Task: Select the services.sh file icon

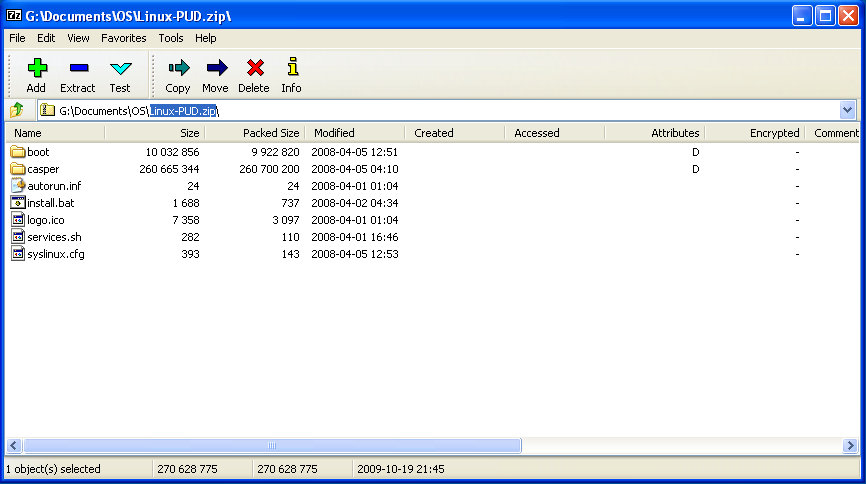Action: (18, 237)
